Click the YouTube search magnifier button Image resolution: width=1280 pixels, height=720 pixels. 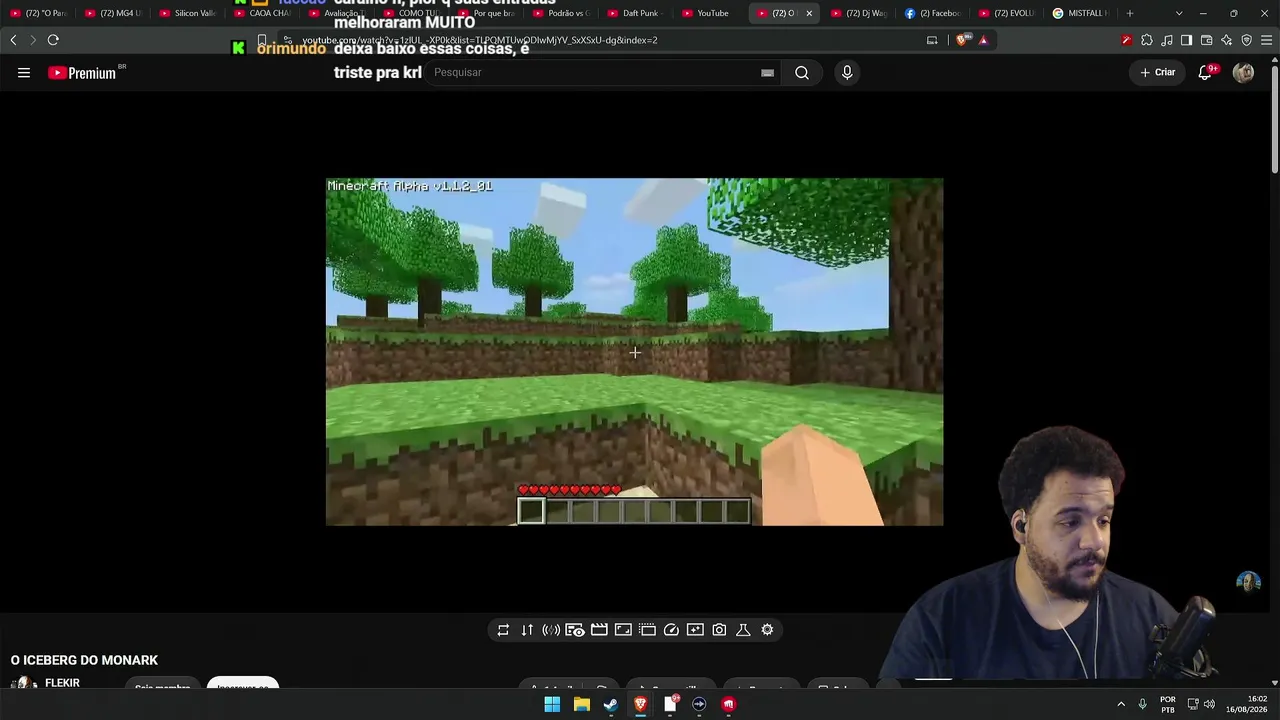[802, 73]
